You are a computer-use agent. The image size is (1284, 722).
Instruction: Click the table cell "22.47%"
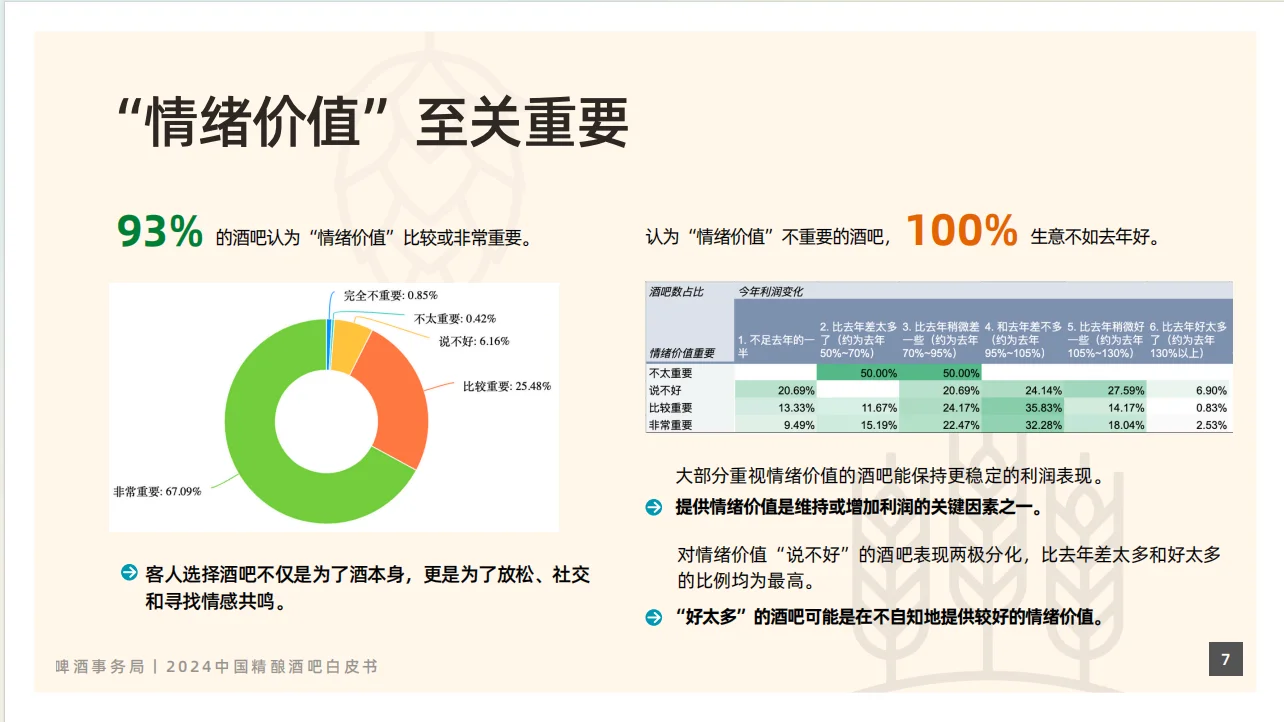click(x=940, y=425)
